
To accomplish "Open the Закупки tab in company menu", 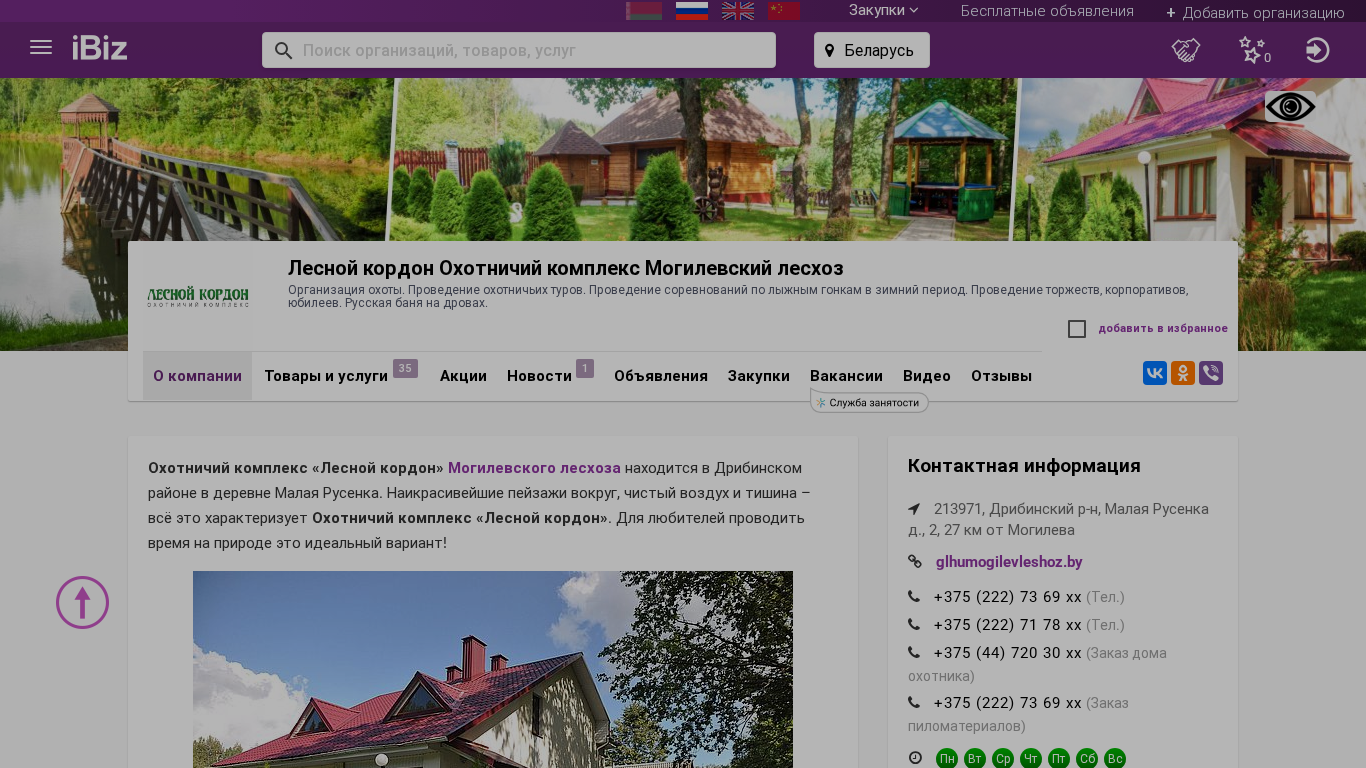I will point(759,376).
